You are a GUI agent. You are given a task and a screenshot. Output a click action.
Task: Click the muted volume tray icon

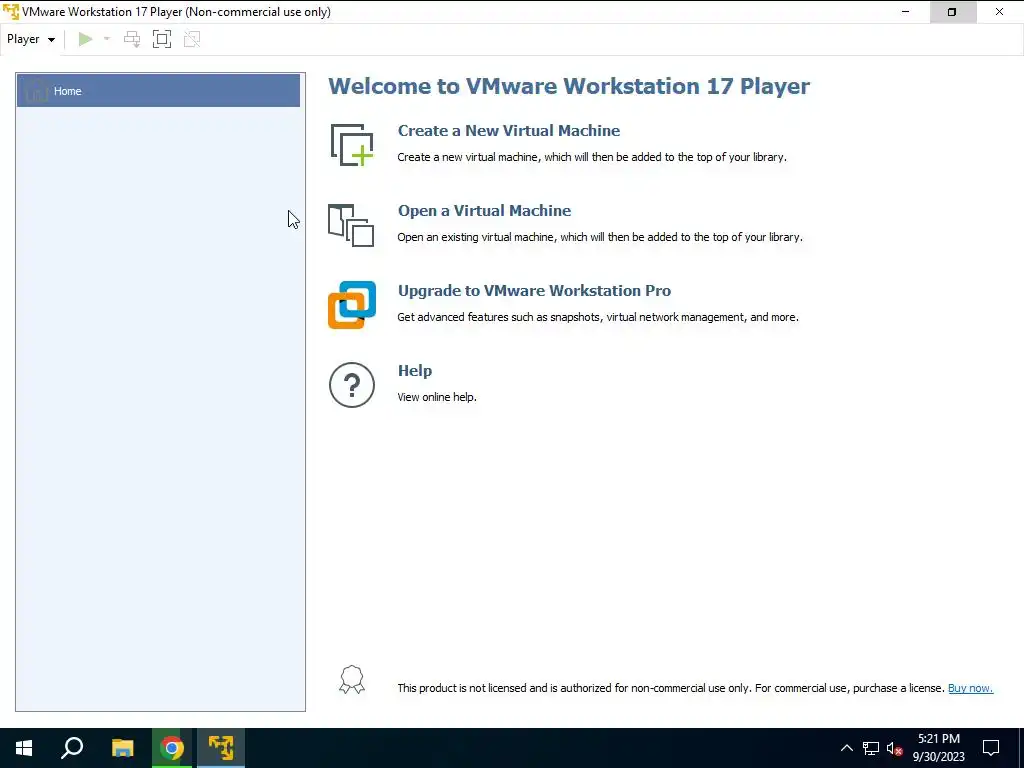point(894,748)
